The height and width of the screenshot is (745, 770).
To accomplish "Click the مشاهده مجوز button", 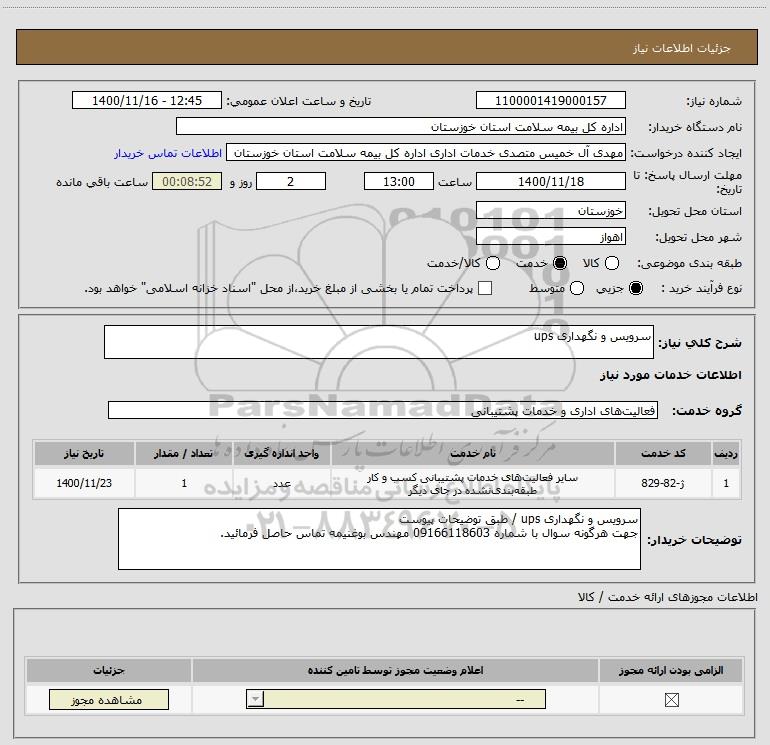I will pos(109,700).
